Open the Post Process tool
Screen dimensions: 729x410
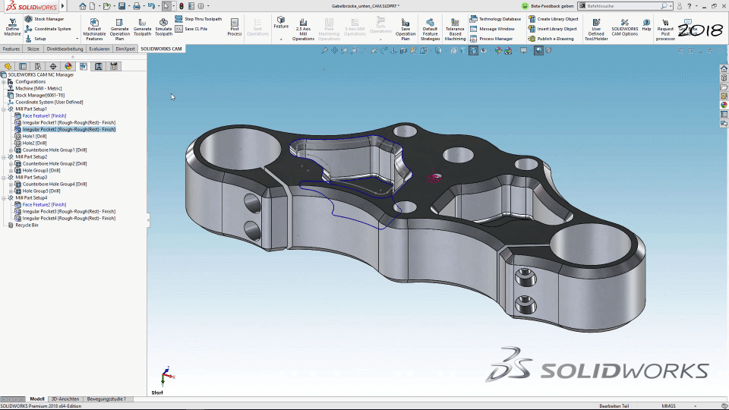[x=234, y=27]
